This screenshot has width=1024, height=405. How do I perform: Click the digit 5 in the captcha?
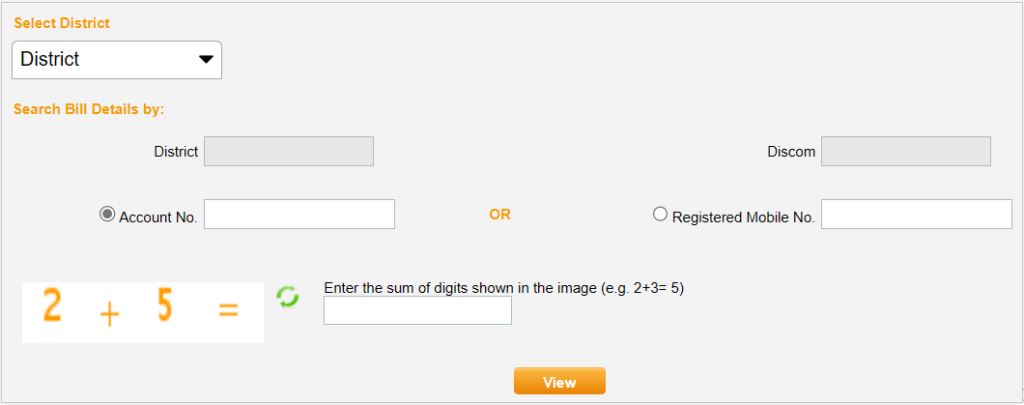click(165, 308)
